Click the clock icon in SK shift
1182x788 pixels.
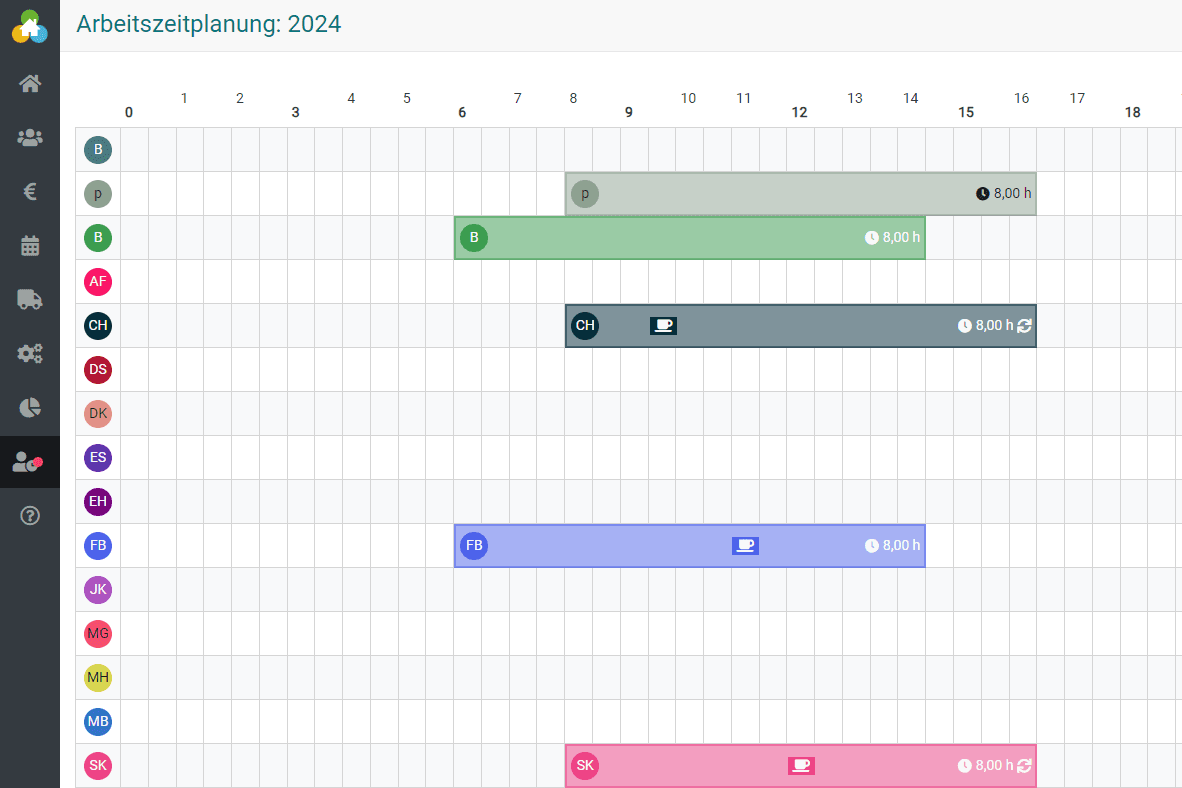pos(965,766)
